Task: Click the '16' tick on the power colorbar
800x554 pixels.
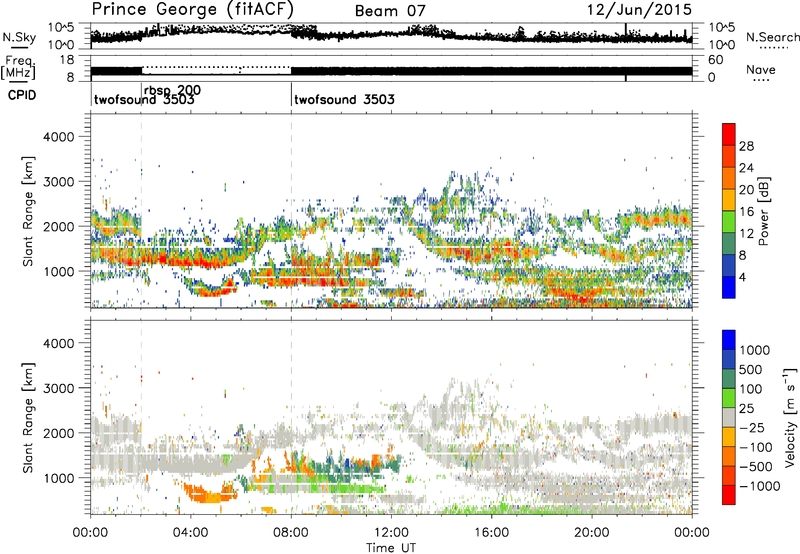Action: (746, 212)
